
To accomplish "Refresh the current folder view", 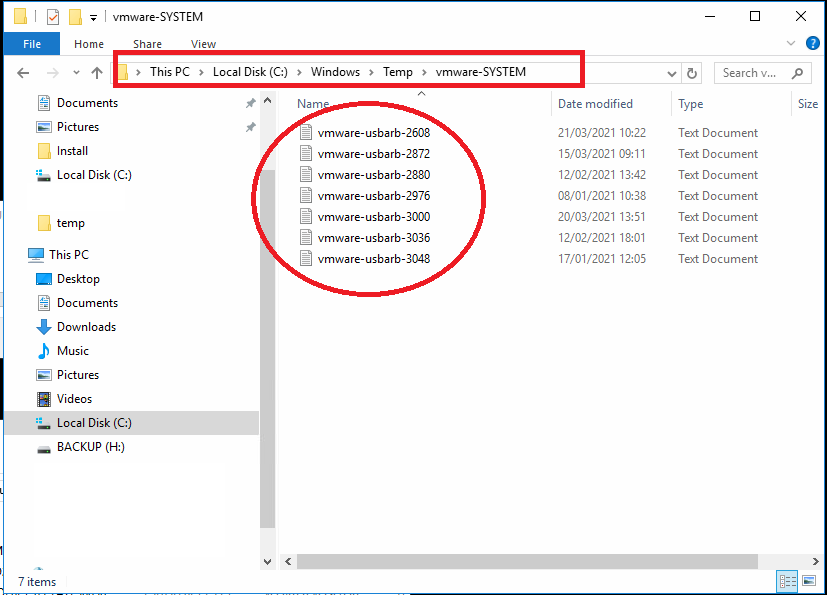I will pos(692,73).
